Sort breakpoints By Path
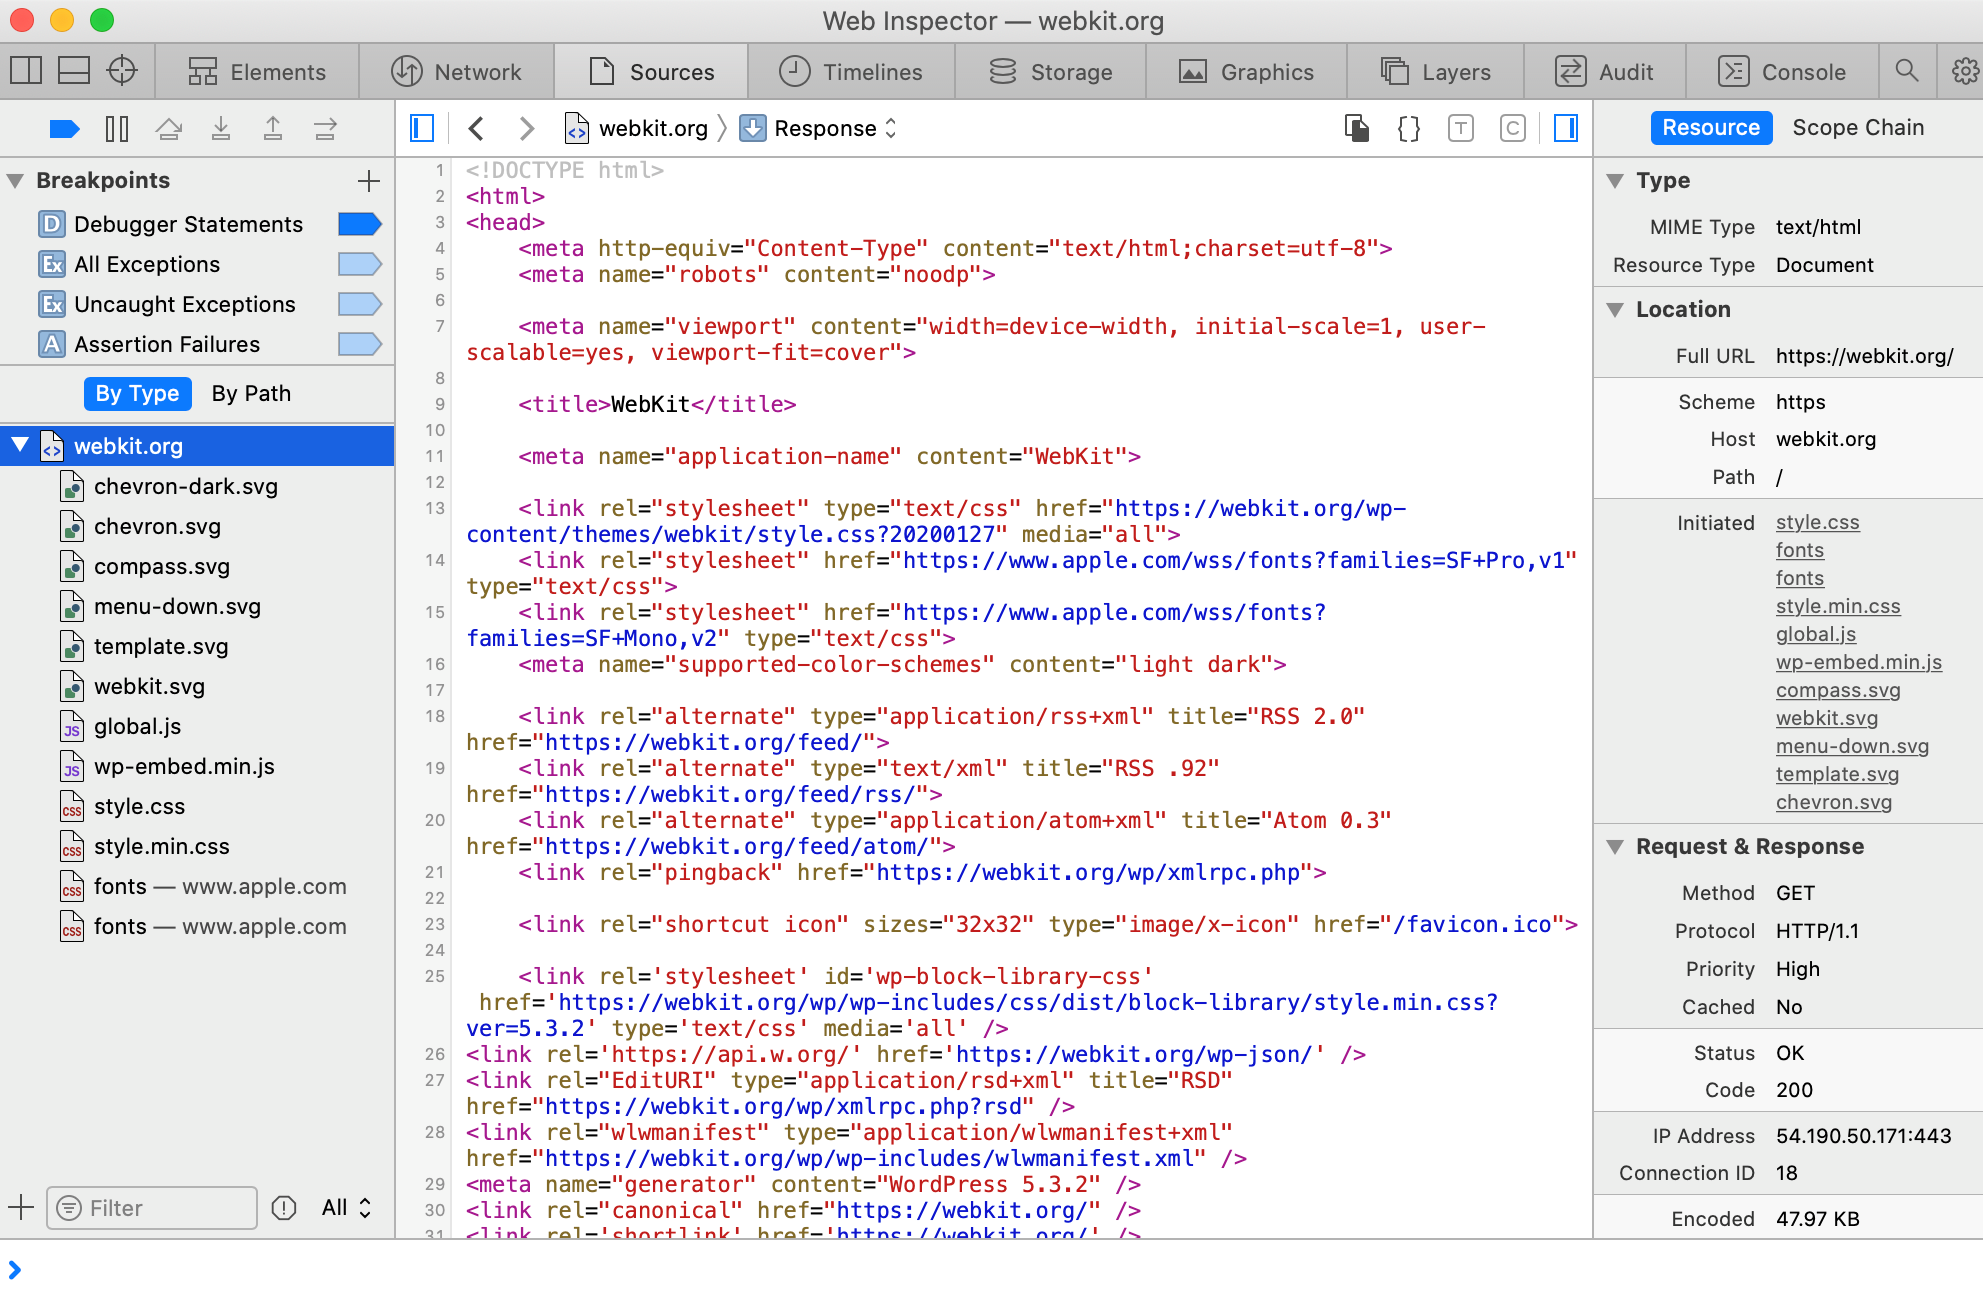 click(x=250, y=393)
